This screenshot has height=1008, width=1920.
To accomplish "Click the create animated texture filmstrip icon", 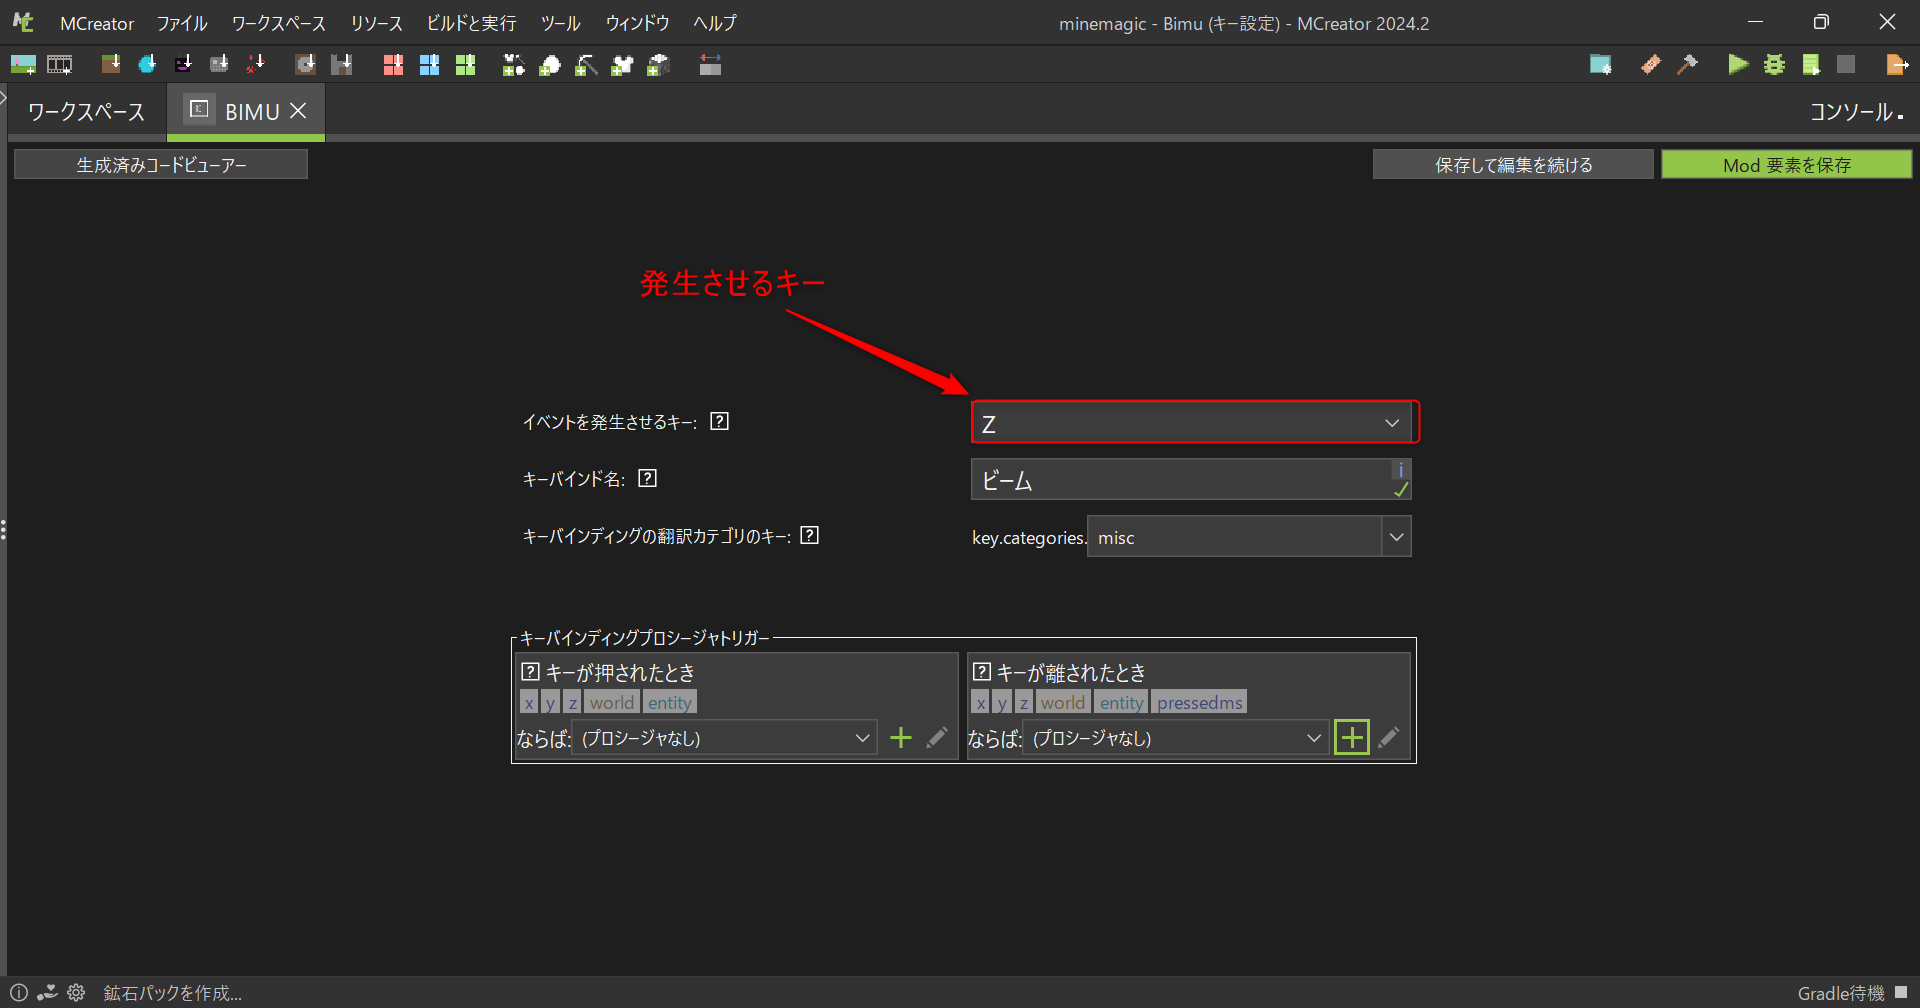I will tap(60, 65).
